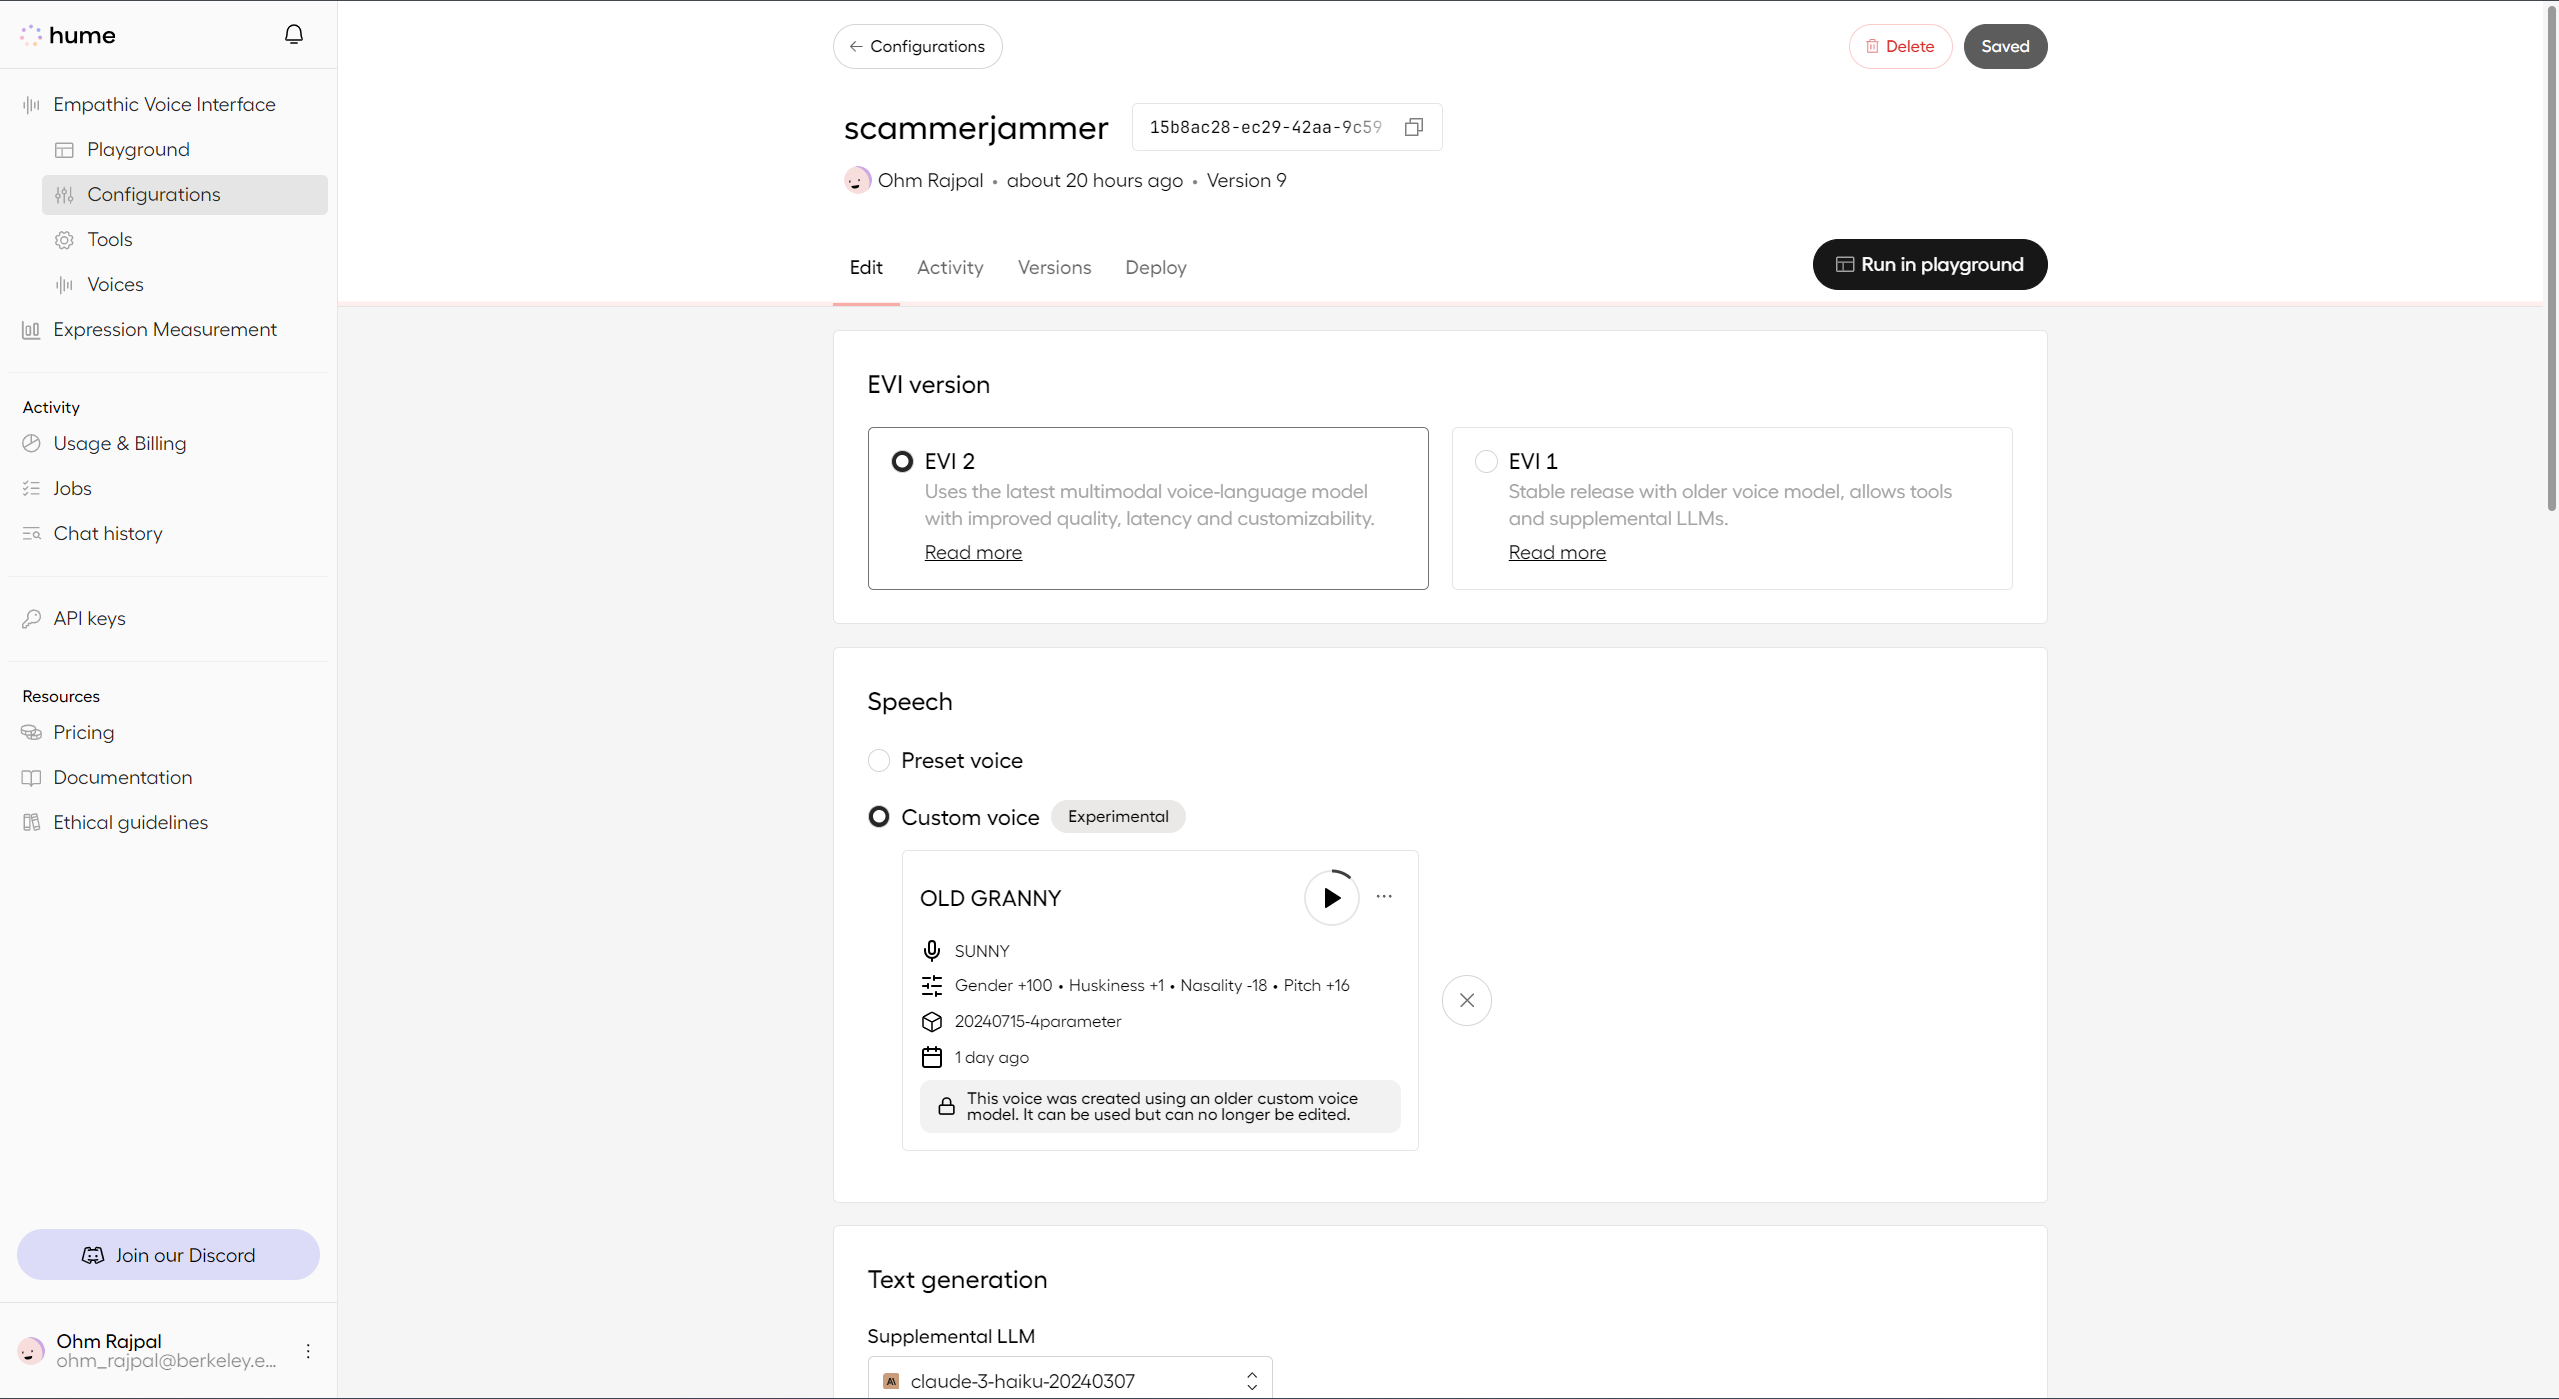This screenshot has height=1399, width=2559.
Task: Select the Preset voice radio button
Action: pos(879,761)
